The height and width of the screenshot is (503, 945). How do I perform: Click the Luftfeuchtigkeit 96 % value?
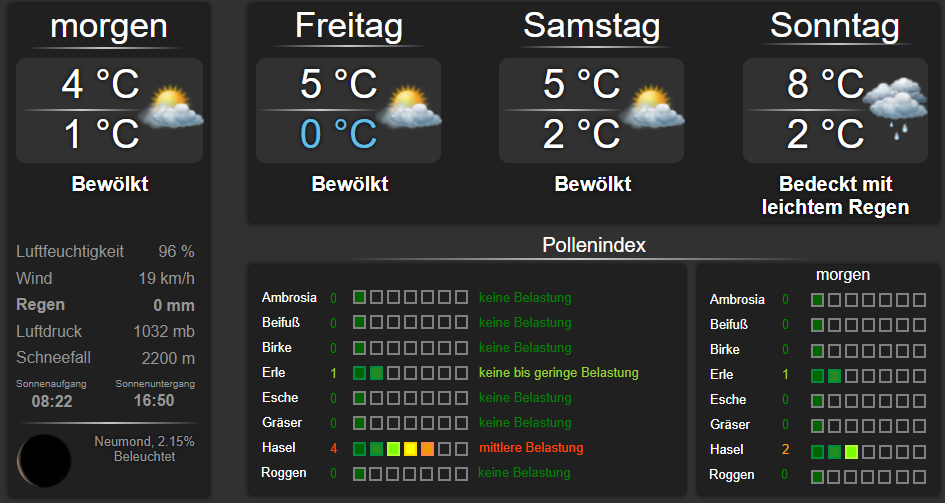pyautogui.click(x=177, y=251)
